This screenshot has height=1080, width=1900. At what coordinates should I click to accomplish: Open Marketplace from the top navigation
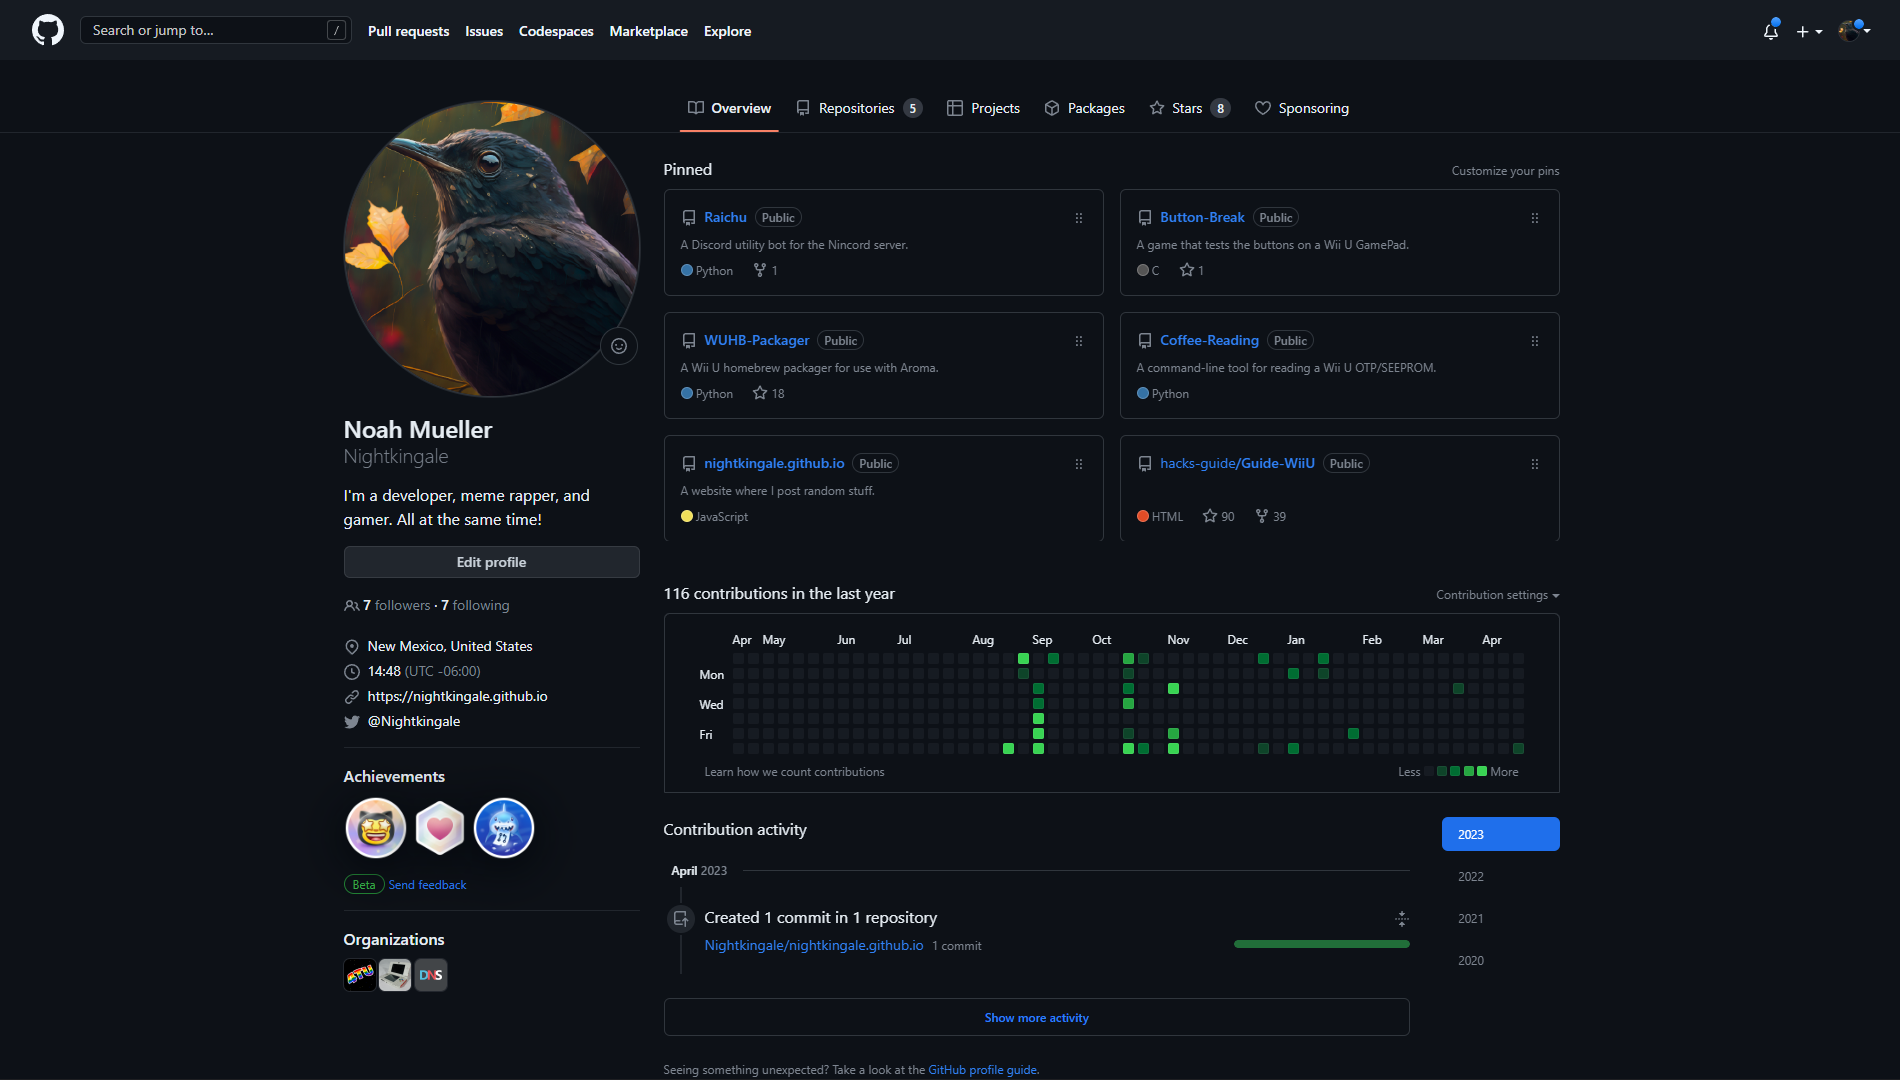[648, 31]
